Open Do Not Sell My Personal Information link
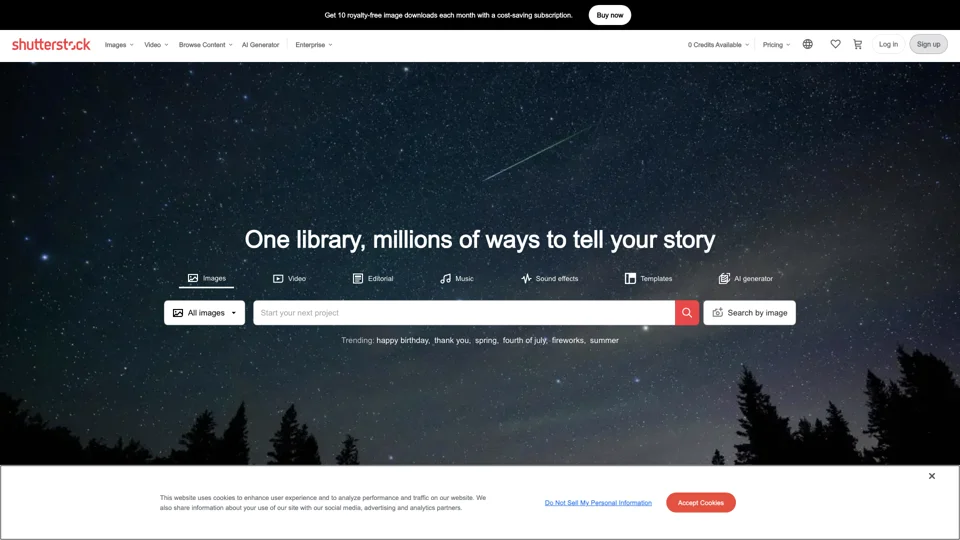Screen dimensions: 960x540 point(598,503)
